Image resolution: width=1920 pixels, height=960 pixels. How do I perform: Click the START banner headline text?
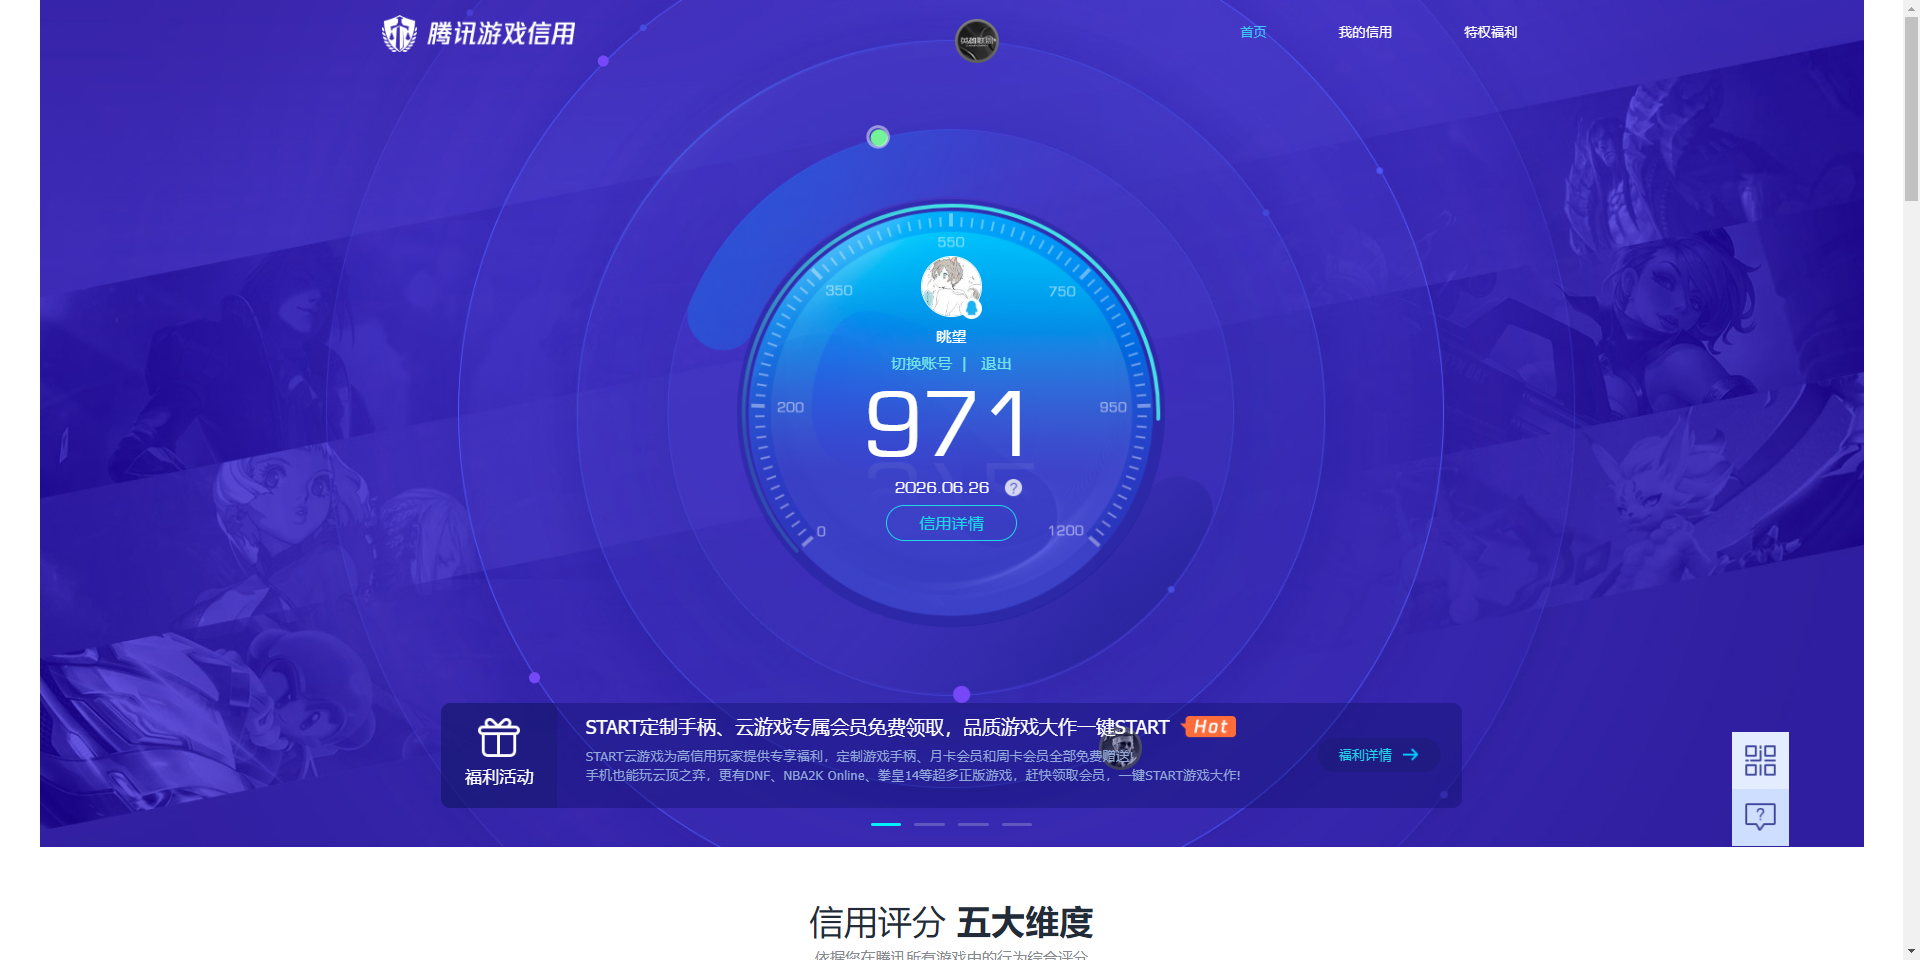(x=877, y=727)
